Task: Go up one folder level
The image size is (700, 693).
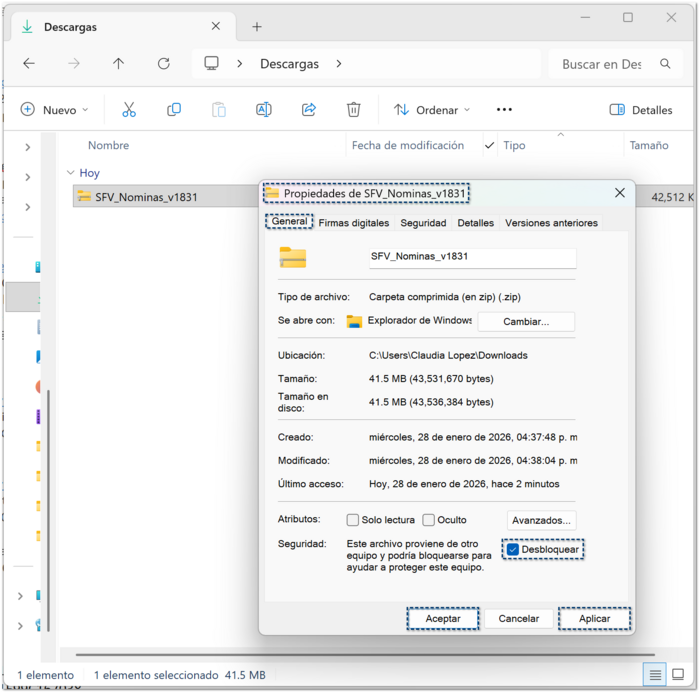Action: click(x=119, y=64)
